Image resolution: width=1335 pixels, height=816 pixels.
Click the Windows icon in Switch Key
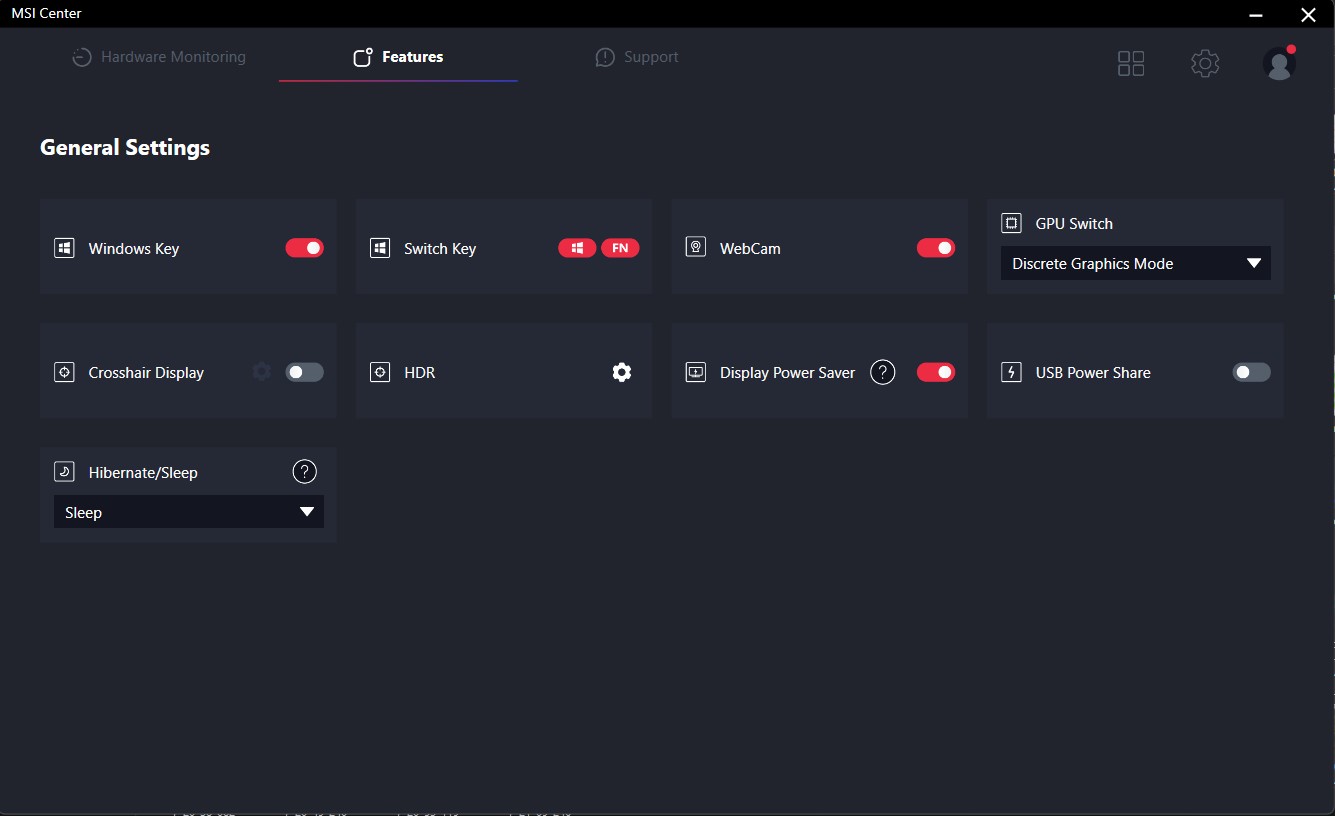point(577,248)
